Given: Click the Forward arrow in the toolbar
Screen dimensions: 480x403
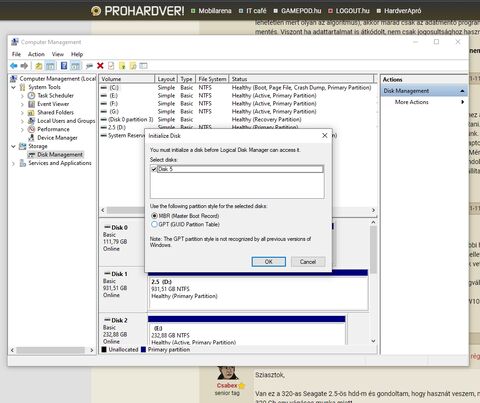Looking at the screenshot, I should (x=24, y=66).
